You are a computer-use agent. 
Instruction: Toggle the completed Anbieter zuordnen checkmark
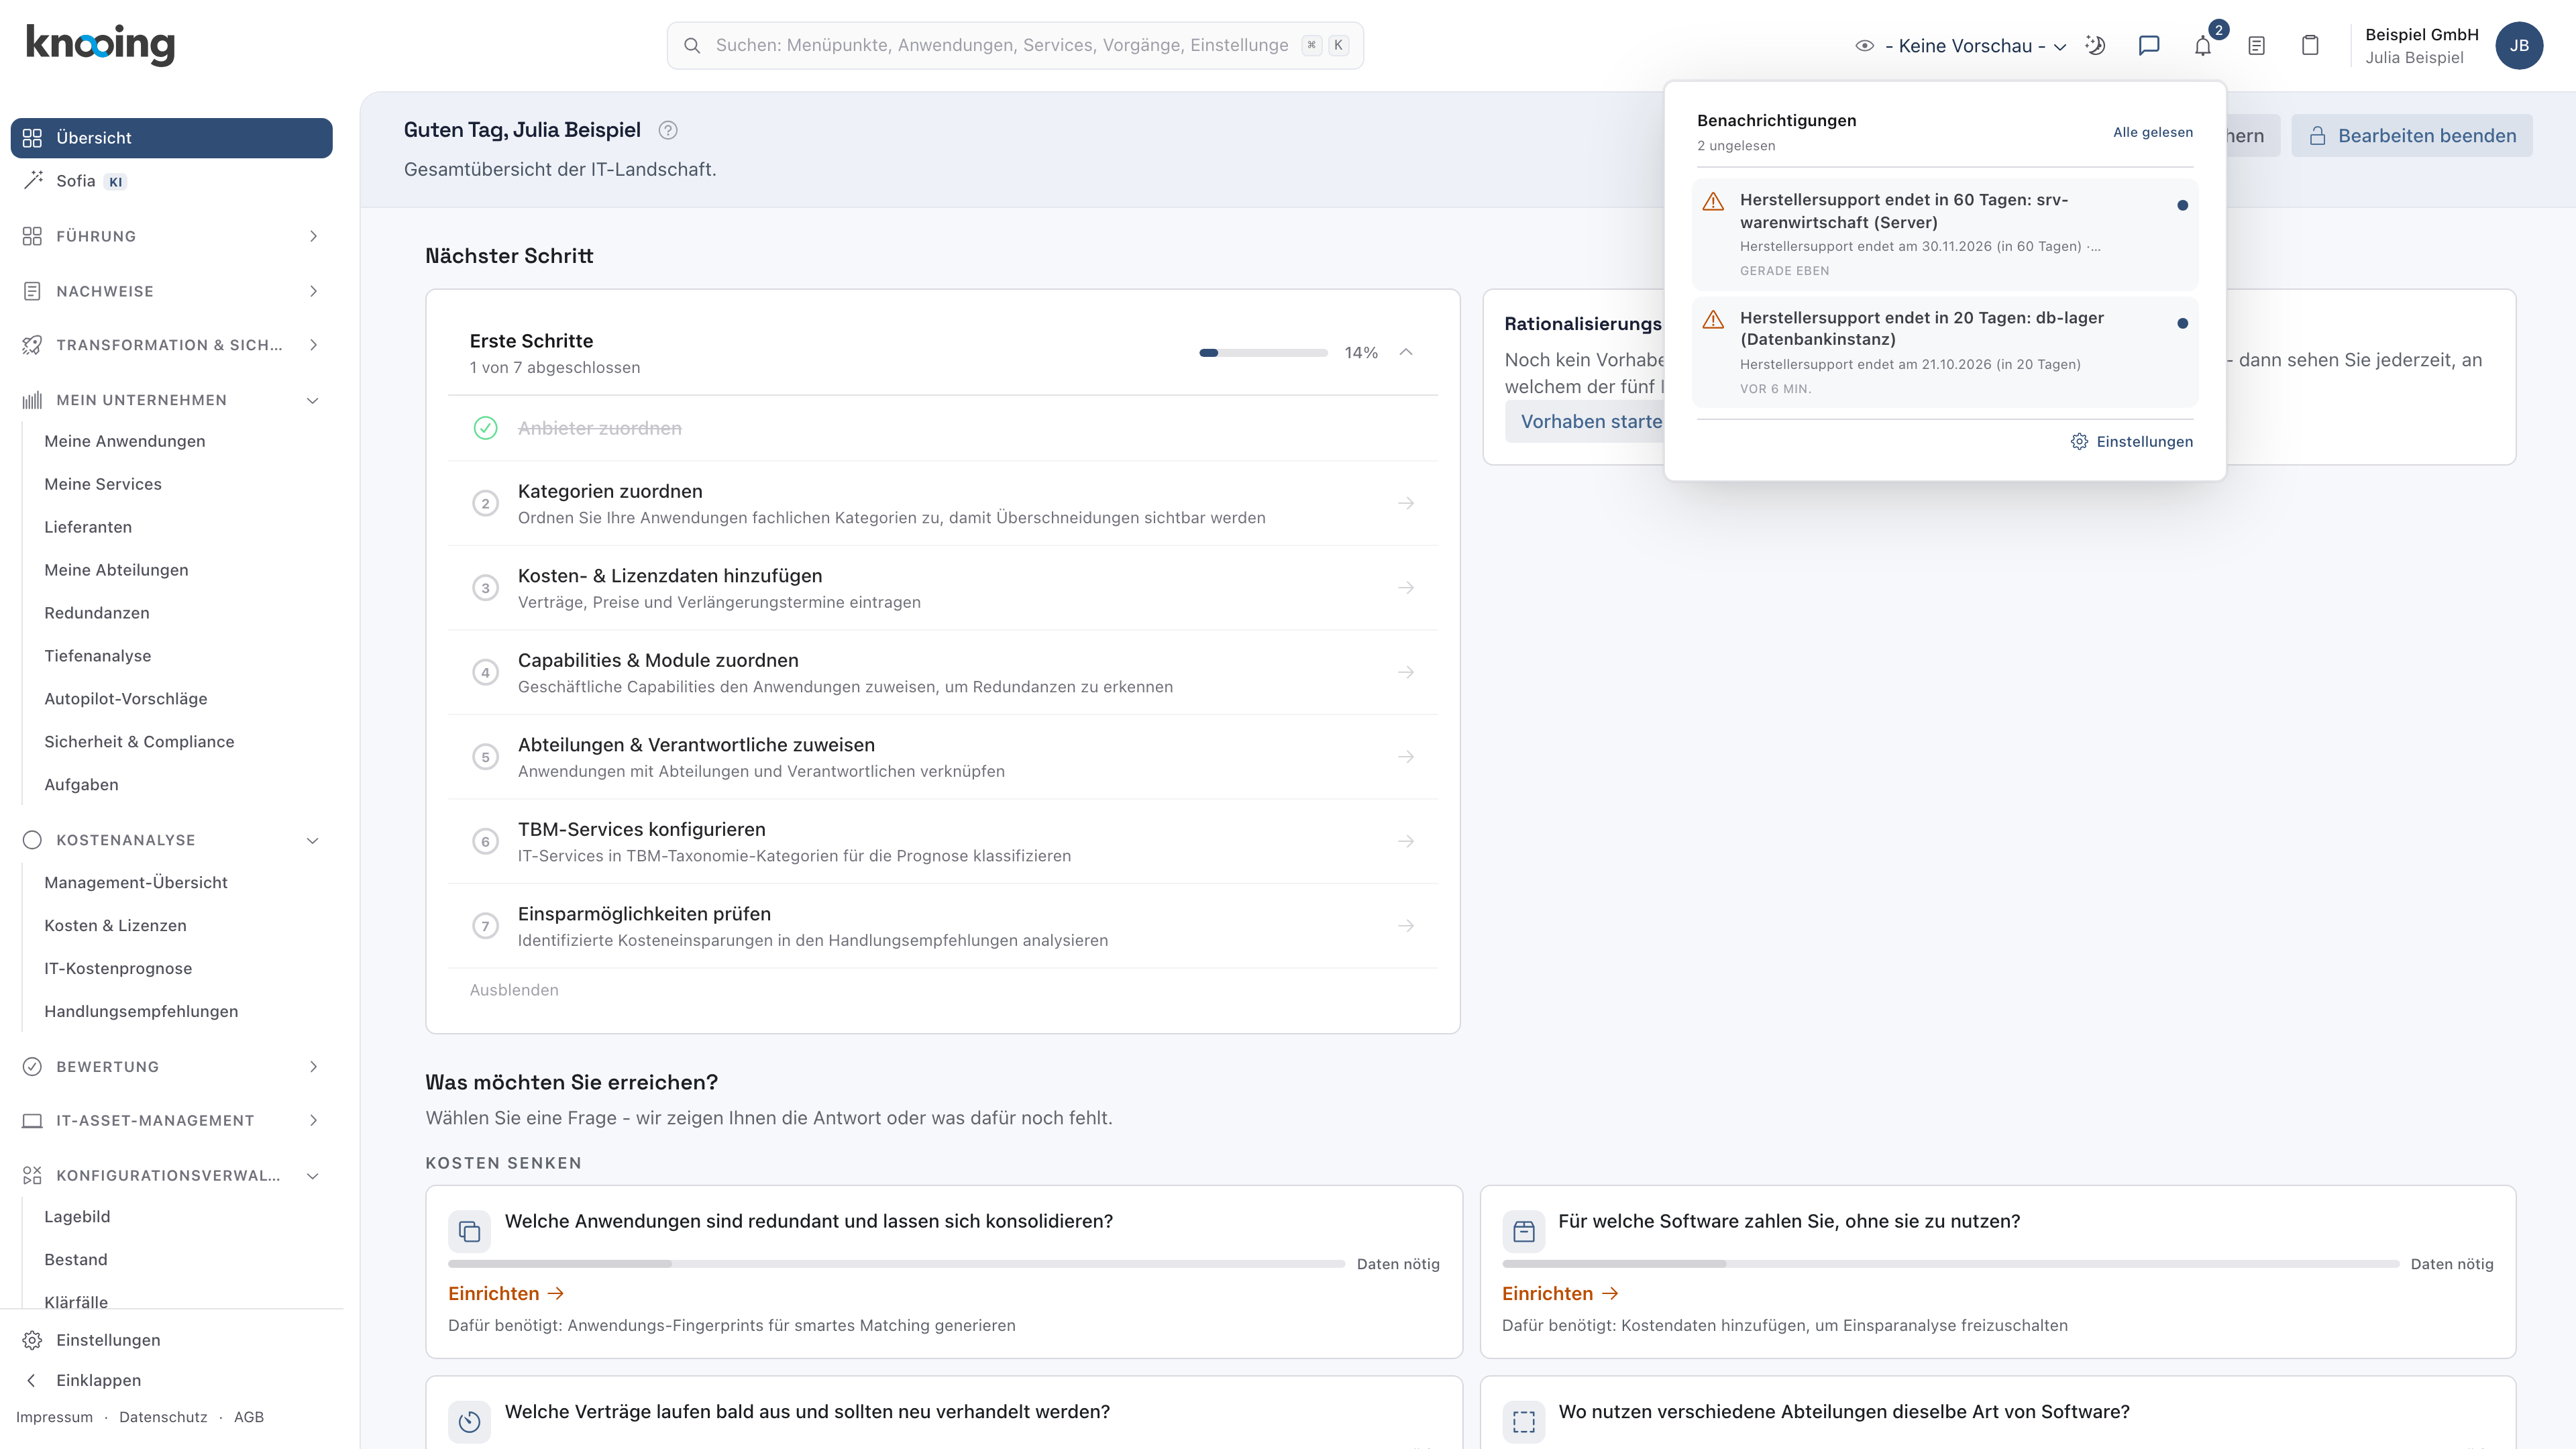485,428
